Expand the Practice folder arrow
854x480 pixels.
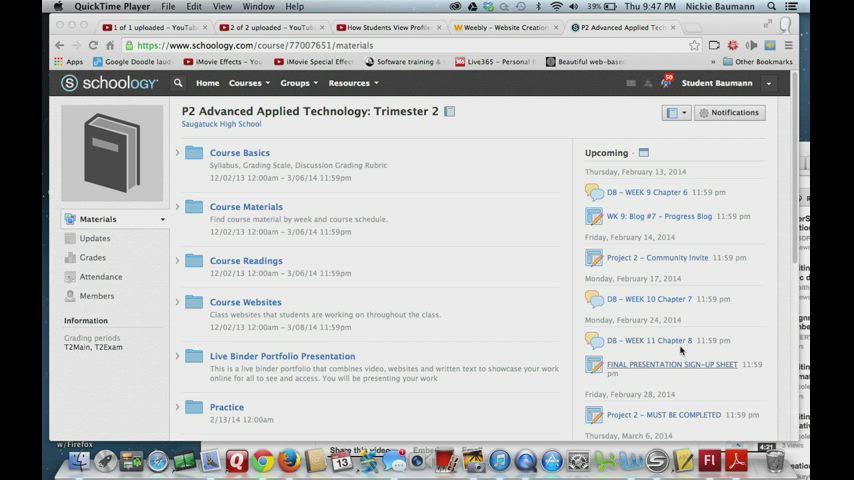[178, 407]
